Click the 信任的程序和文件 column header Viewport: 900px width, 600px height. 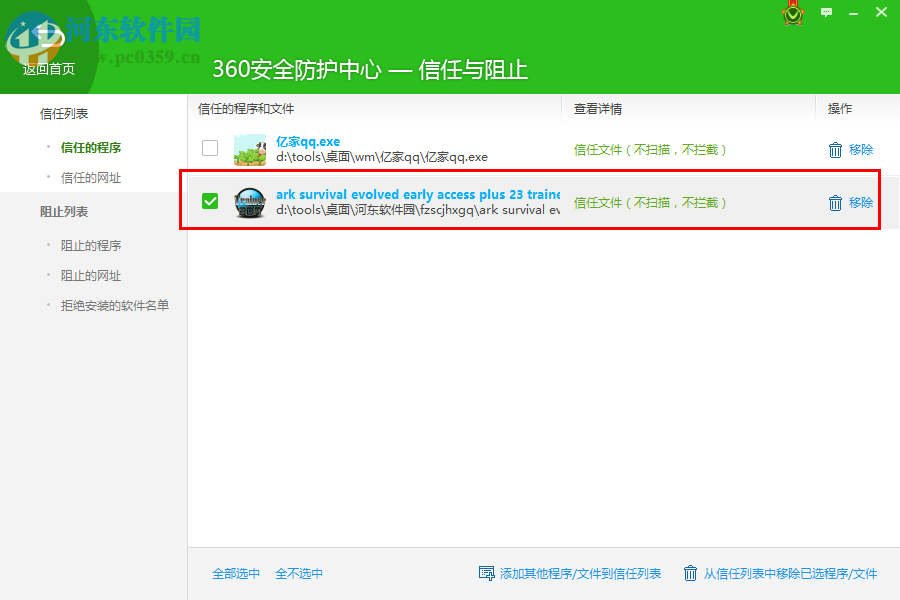point(246,109)
